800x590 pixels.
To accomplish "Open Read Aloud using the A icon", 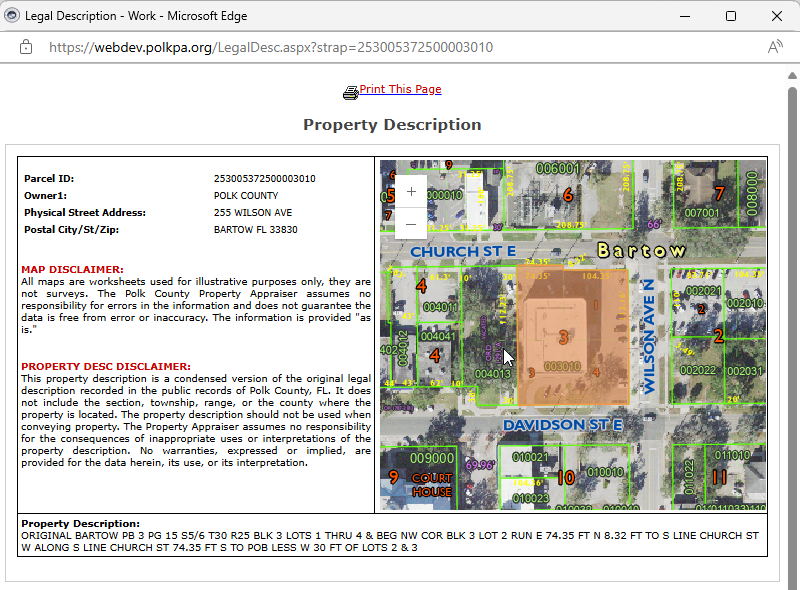I will pyautogui.click(x=775, y=46).
